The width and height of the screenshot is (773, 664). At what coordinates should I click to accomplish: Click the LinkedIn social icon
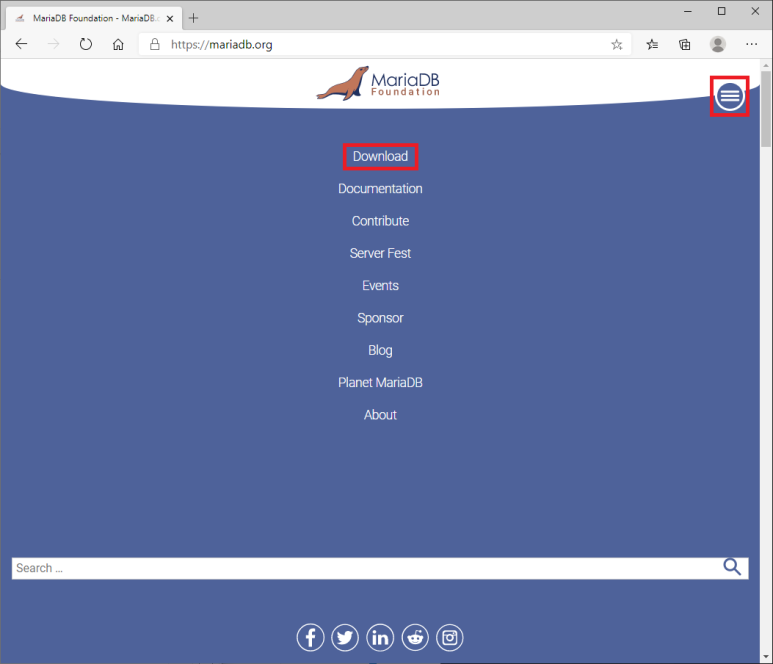point(380,637)
